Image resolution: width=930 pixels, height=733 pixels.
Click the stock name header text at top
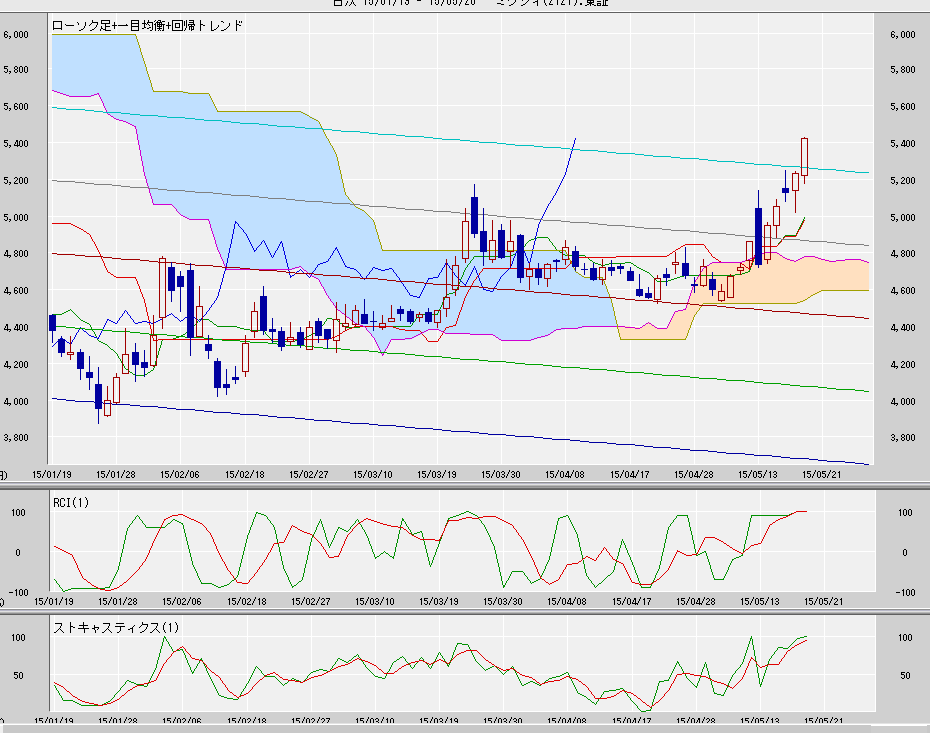click(x=470, y=3)
